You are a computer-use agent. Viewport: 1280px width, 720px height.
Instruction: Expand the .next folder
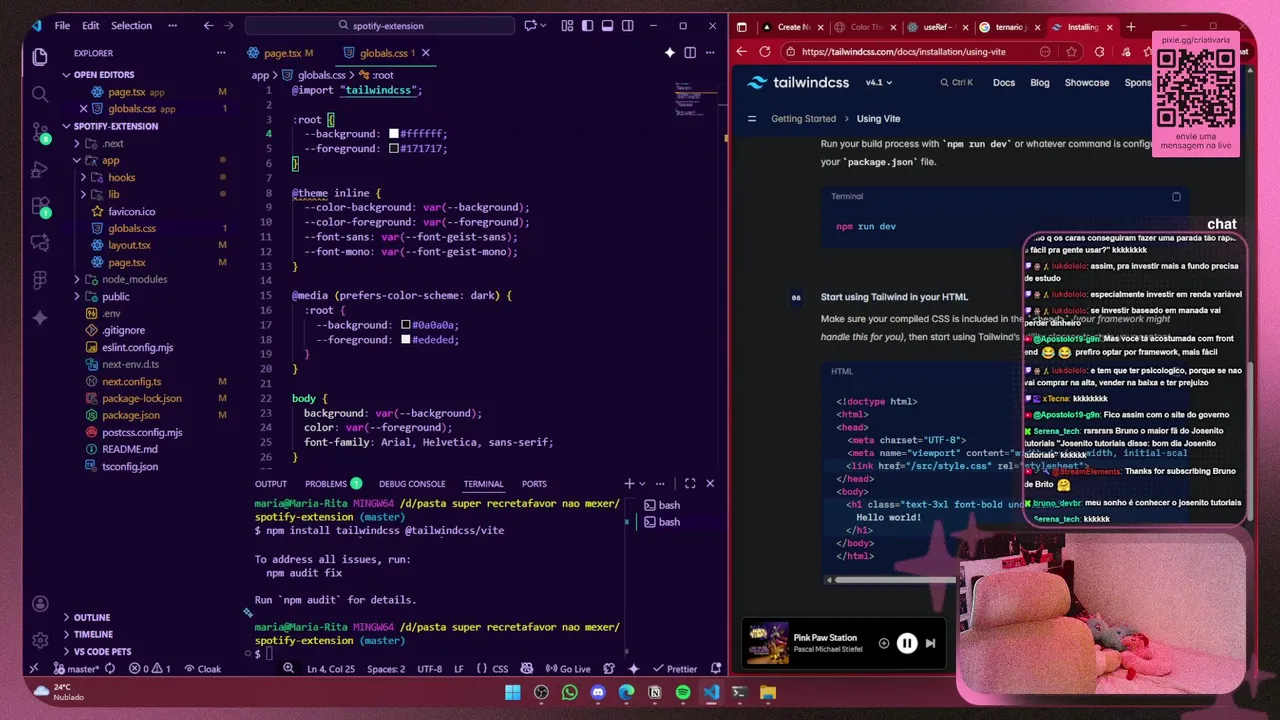tap(77, 143)
